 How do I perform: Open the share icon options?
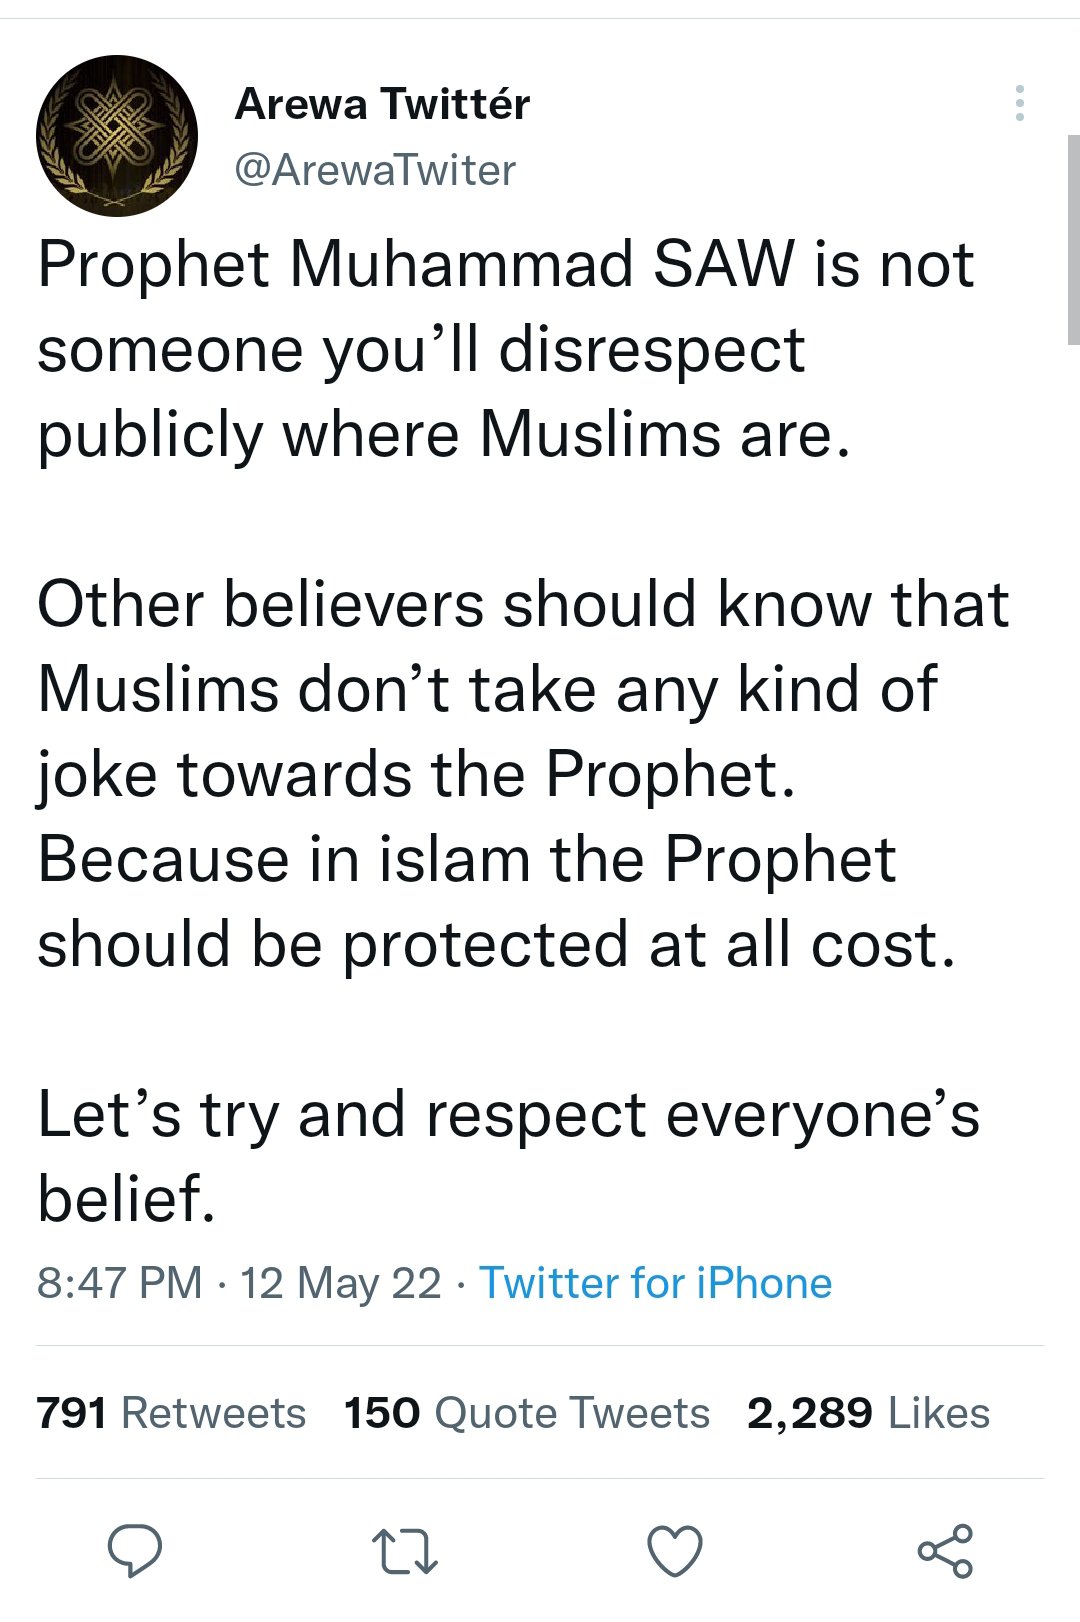pos(945,1551)
